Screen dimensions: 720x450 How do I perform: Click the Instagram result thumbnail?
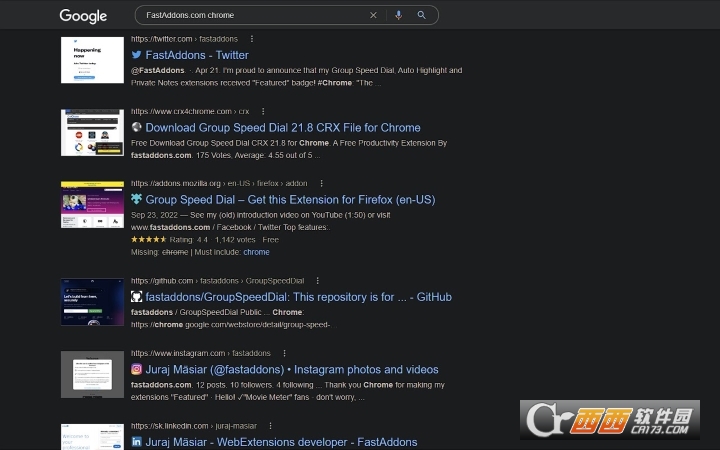click(x=92, y=375)
